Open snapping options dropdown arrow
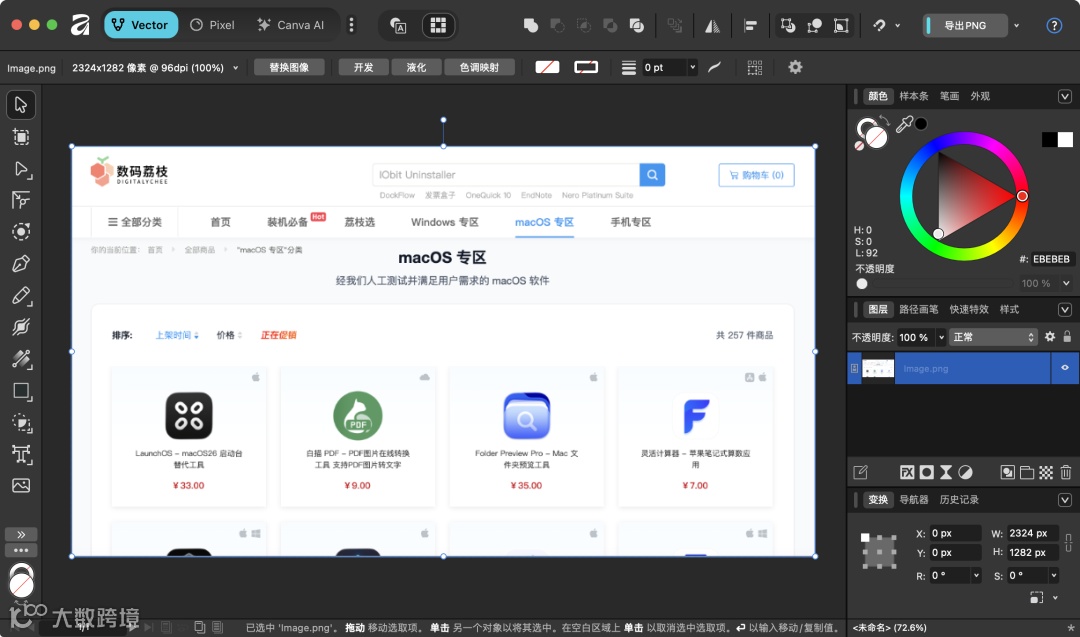This screenshot has width=1080, height=637. pos(897,25)
